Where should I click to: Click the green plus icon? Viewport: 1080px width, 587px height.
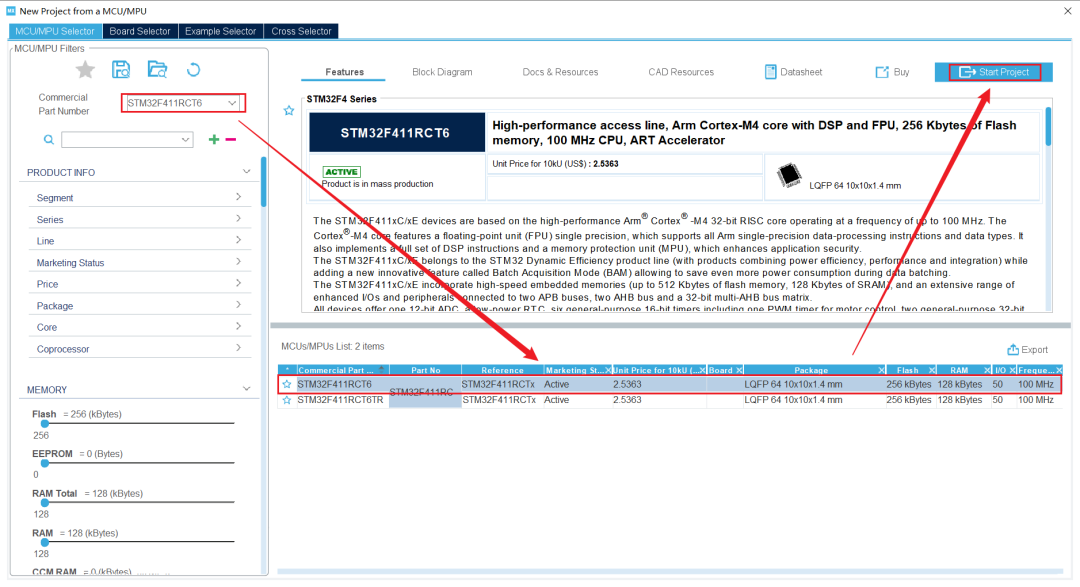pos(213,140)
